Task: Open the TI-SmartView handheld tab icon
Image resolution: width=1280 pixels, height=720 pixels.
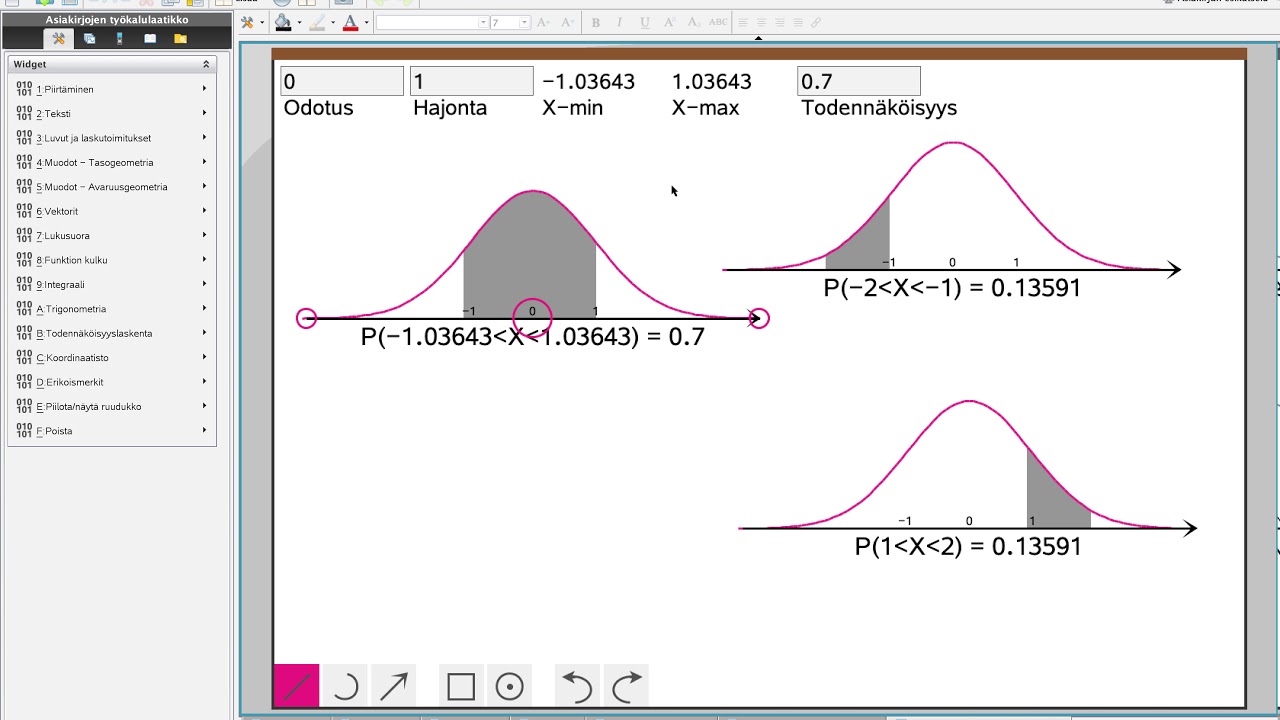Action: [x=120, y=39]
